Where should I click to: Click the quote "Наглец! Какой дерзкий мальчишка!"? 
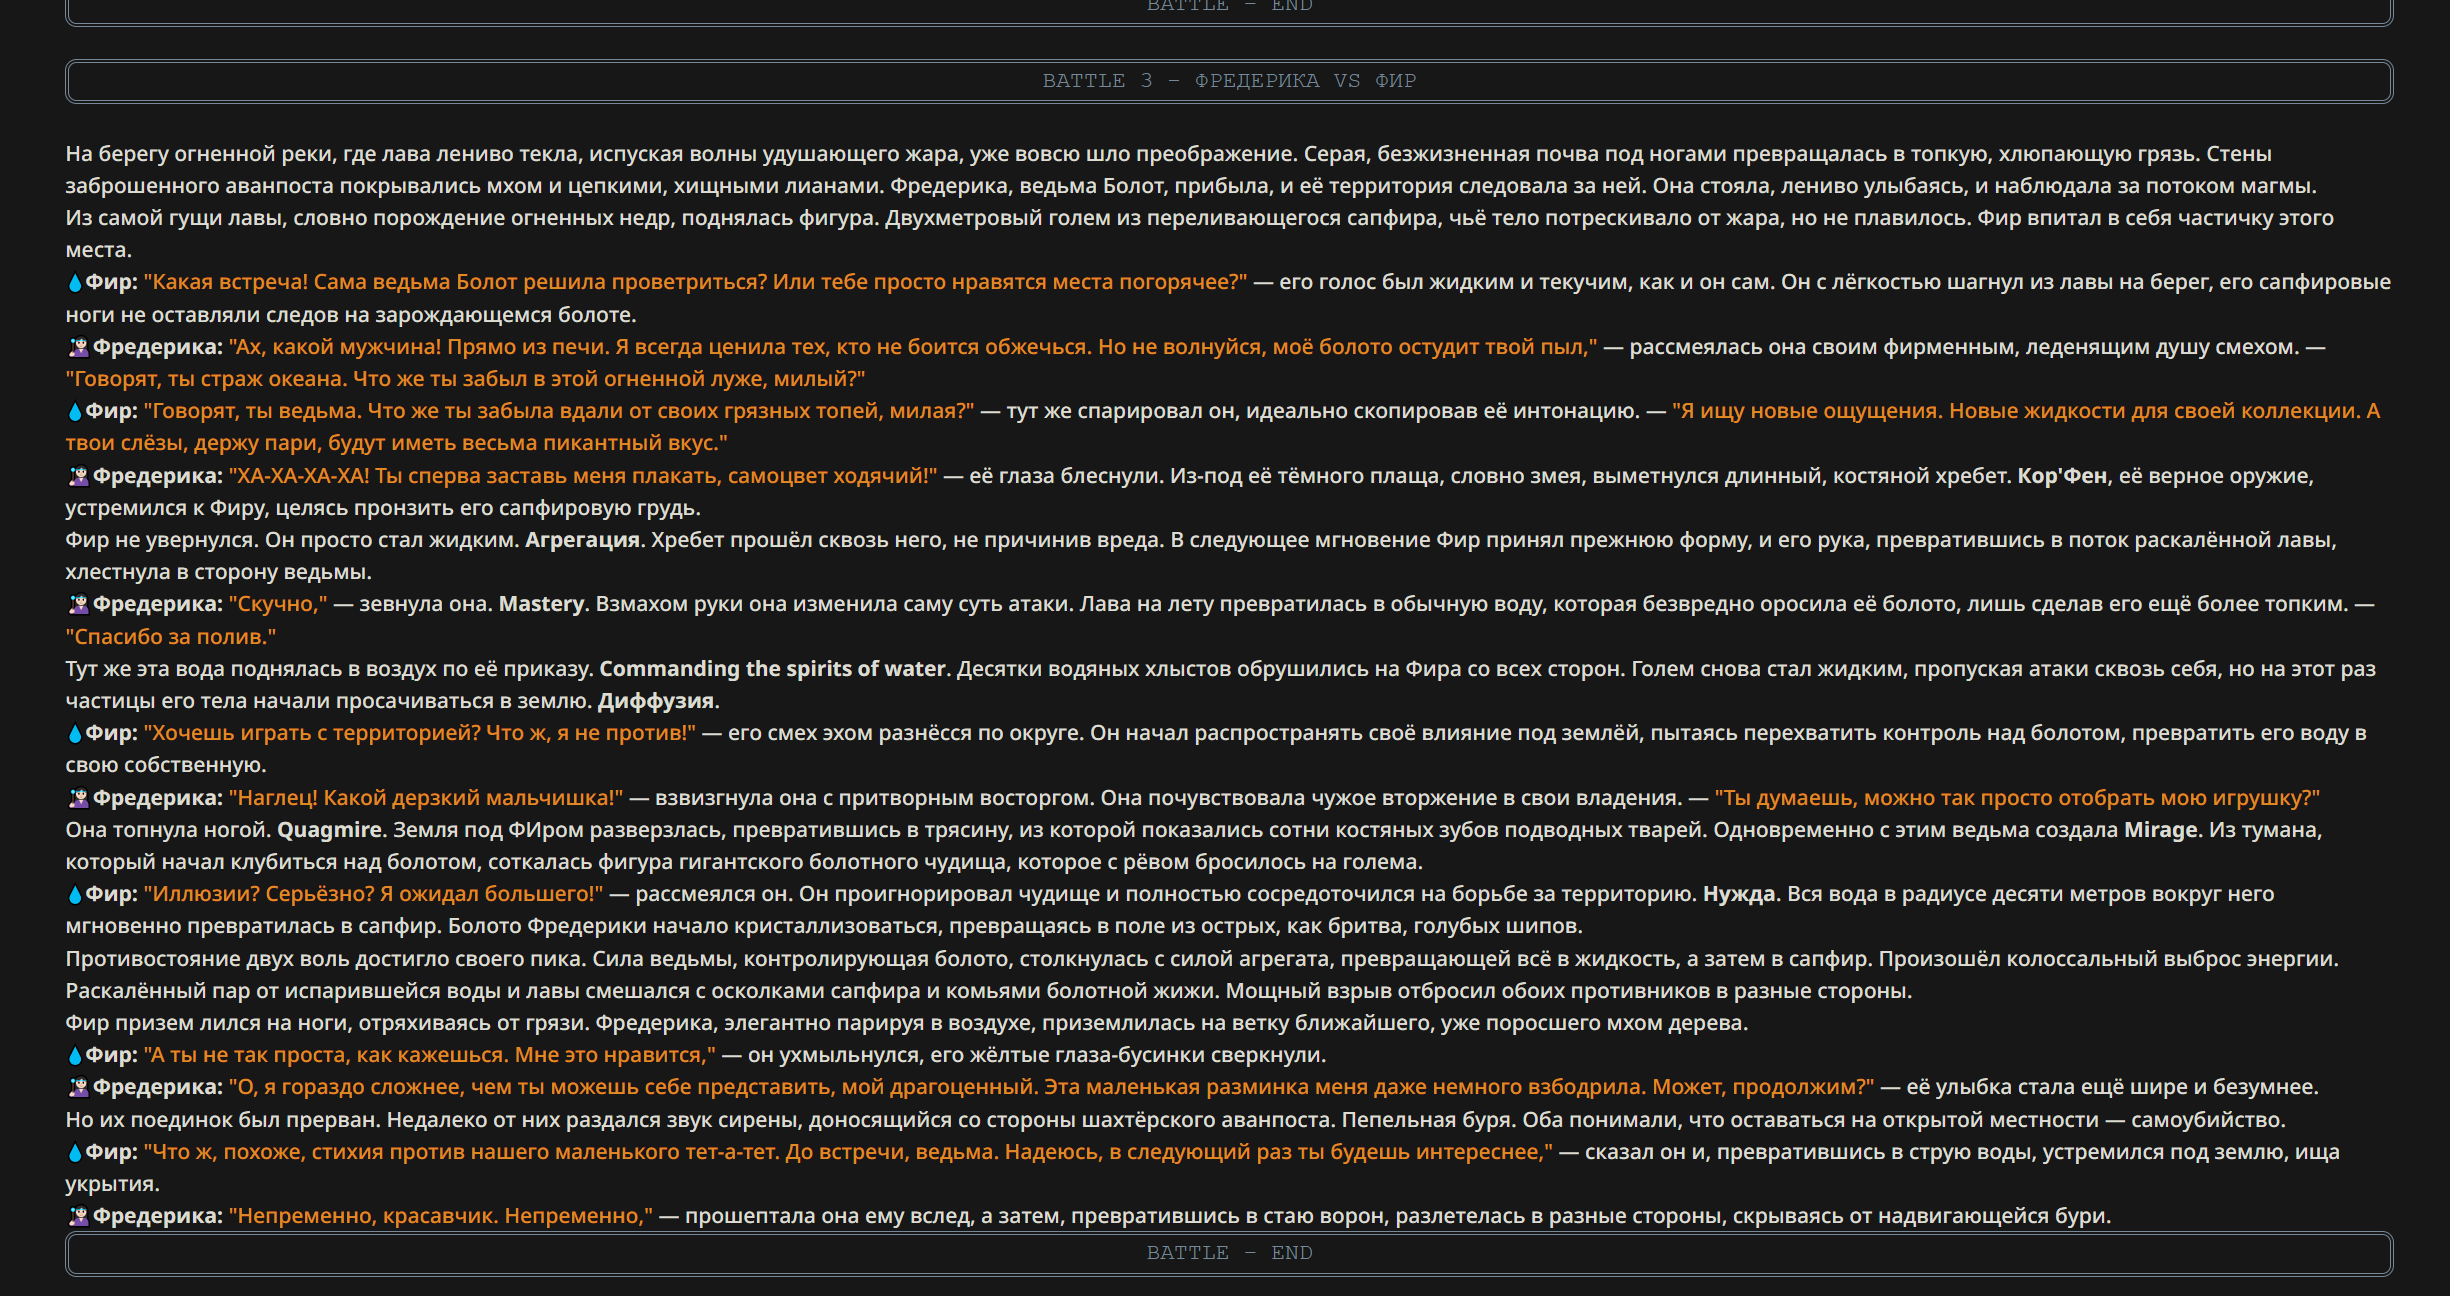426,798
